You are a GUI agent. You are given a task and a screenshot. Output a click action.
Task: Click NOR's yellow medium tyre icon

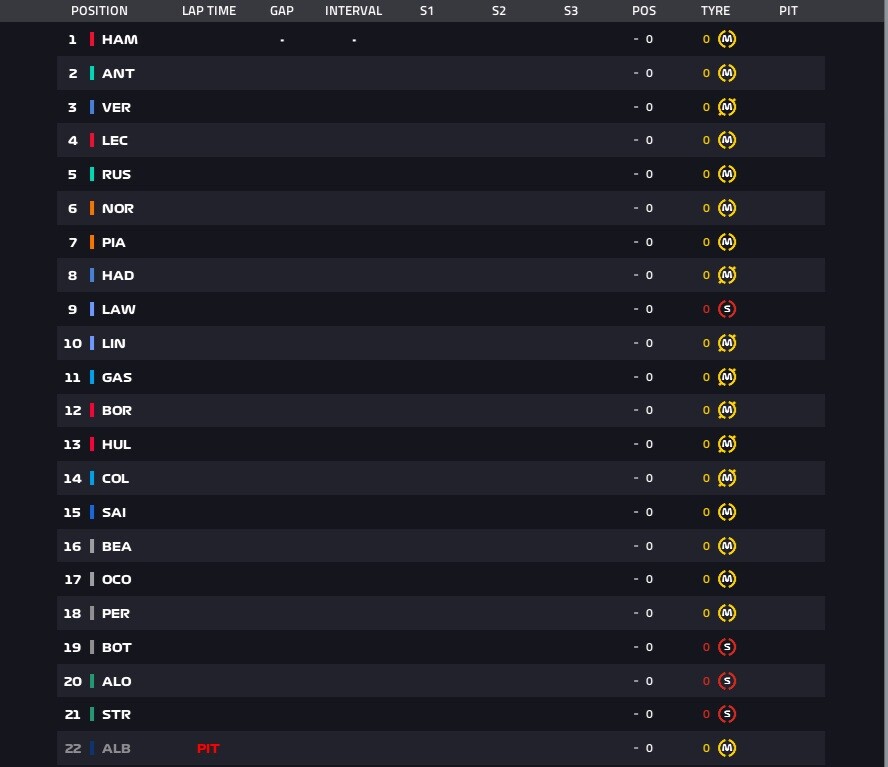tap(727, 208)
